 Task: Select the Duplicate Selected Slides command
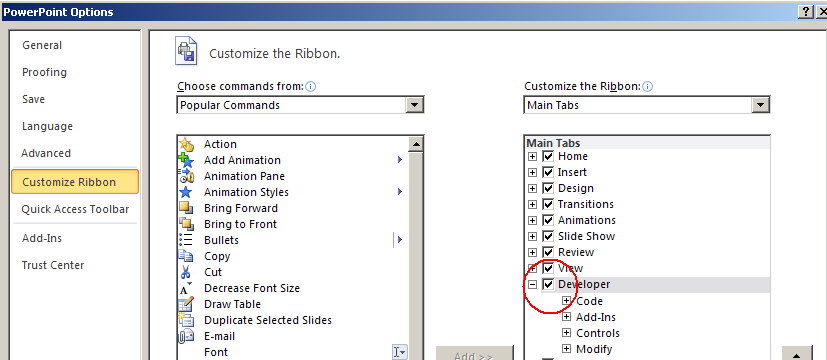pyautogui.click(x=268, y=320)
